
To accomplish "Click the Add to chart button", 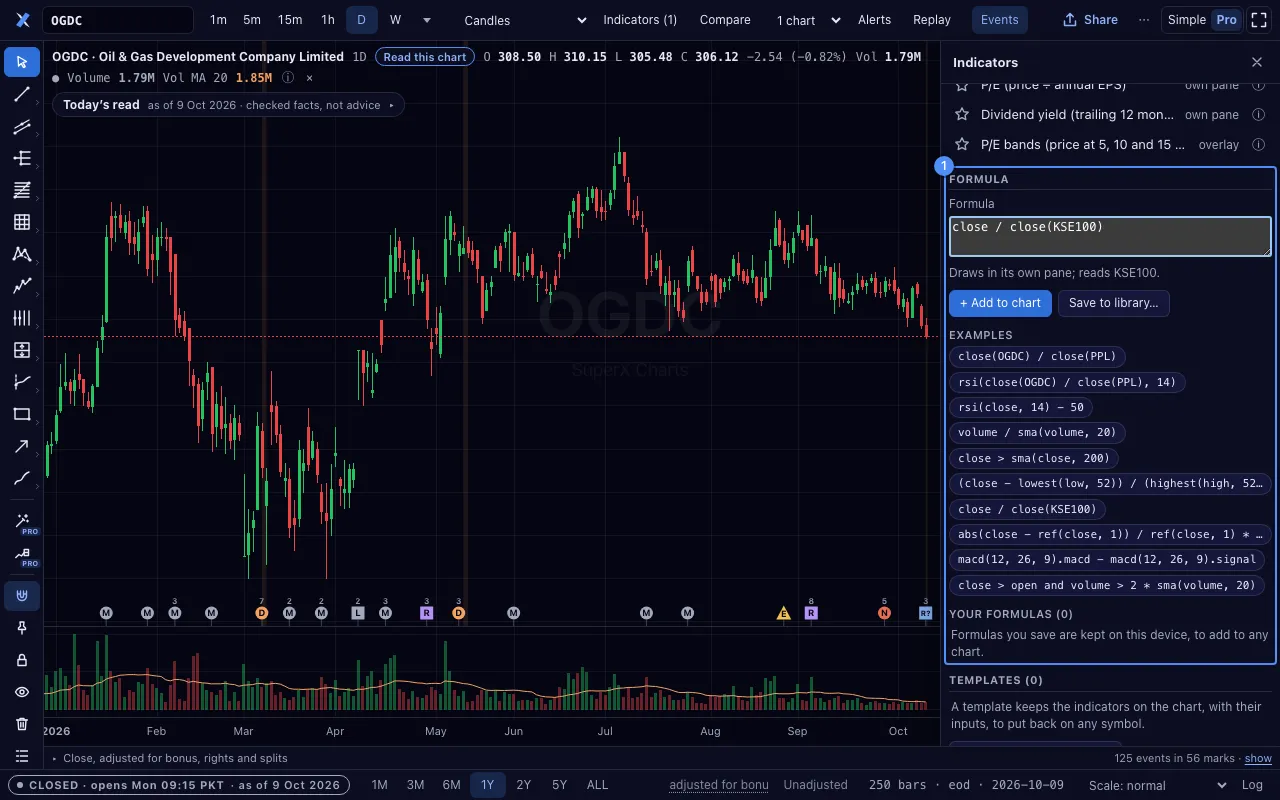I will tap(1000, 303).
